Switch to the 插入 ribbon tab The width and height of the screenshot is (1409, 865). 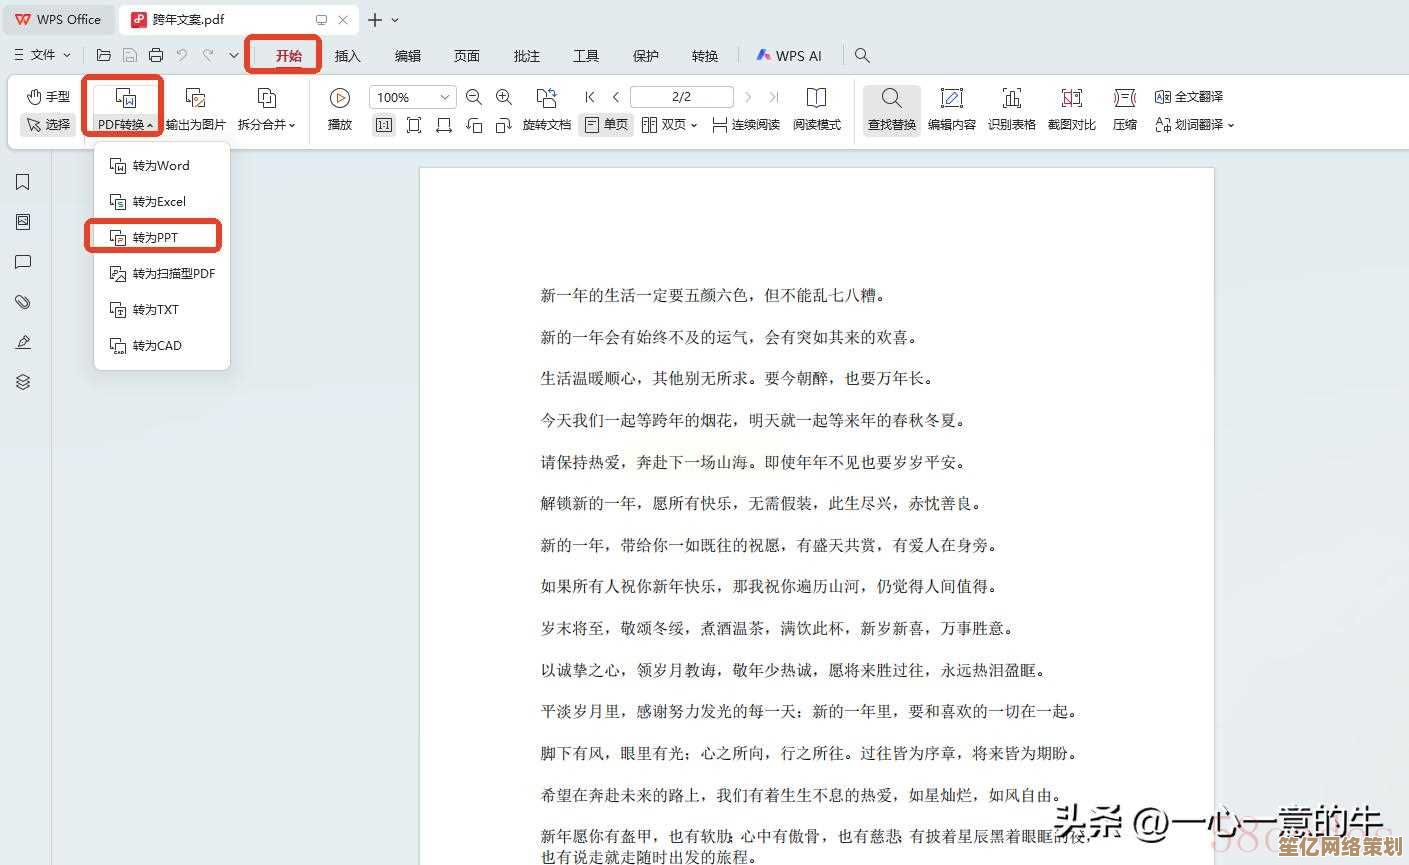click(347, 56)
